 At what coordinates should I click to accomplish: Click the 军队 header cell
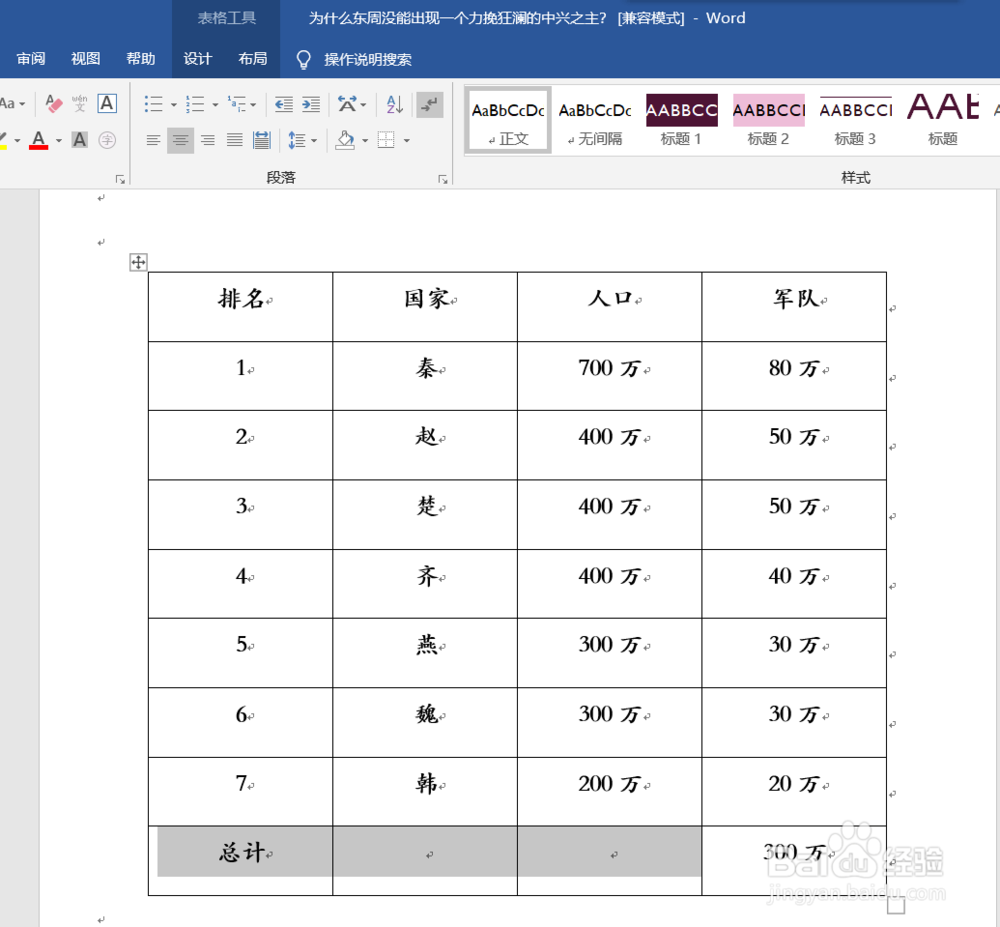tap(794, 307)
